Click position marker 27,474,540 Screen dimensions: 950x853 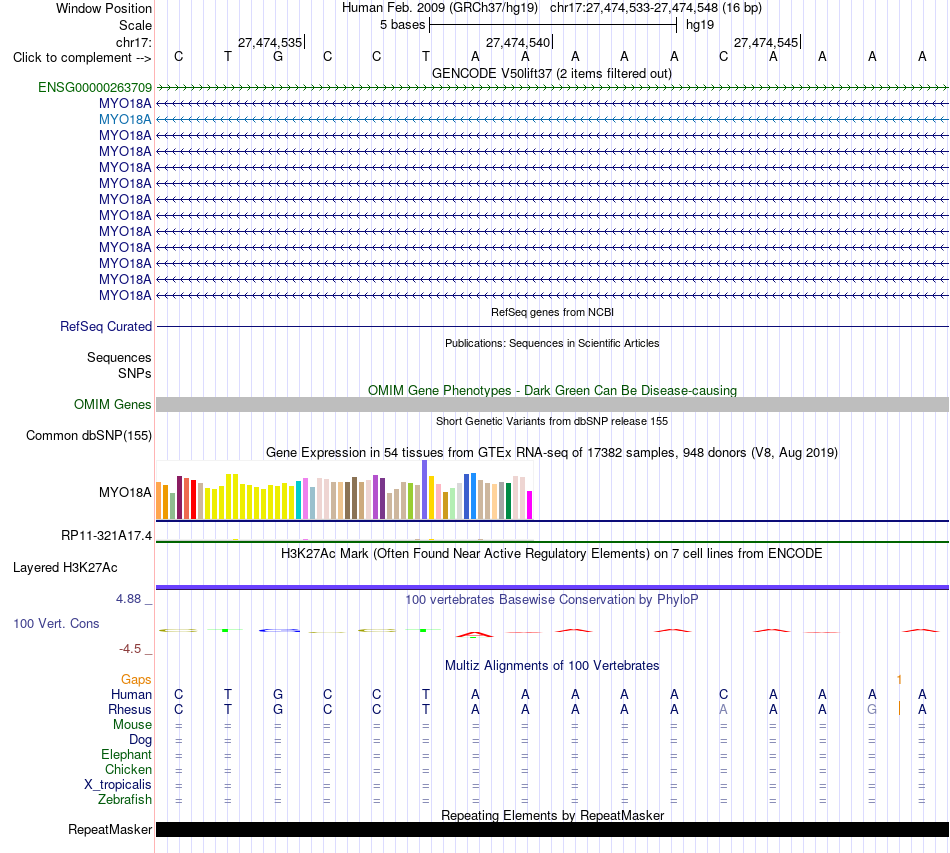pyautogui.click(x=518, y=42)
